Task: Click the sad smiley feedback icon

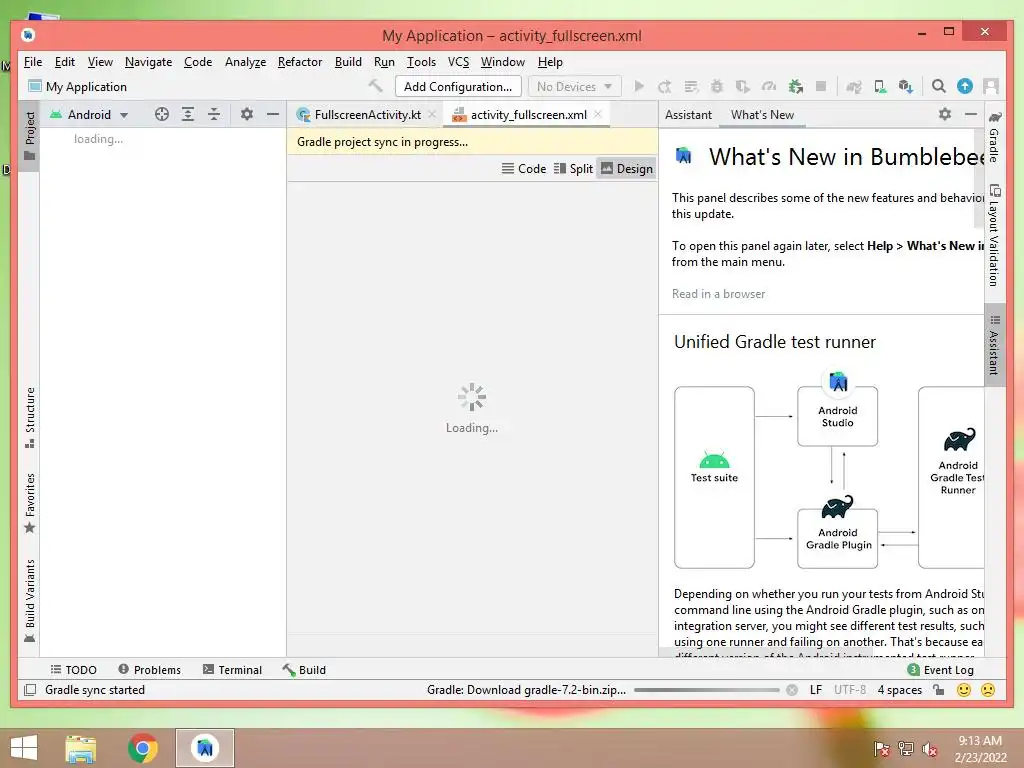Action: [x=988, y=690]
